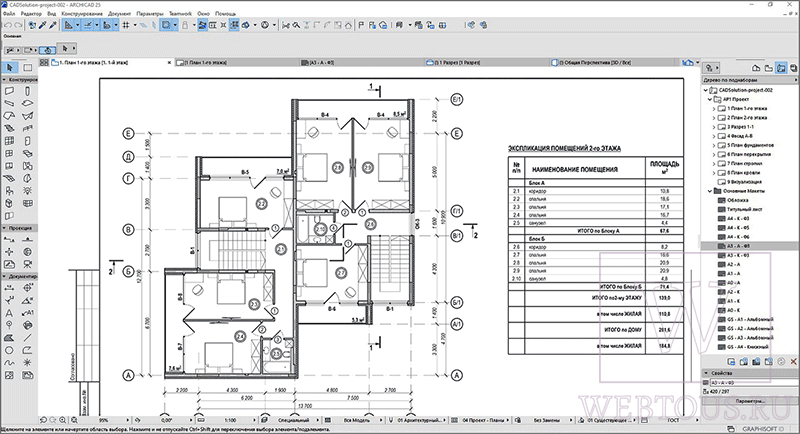
Task: Collapse the Проекция toolbox section
Action: click(4, 228)
